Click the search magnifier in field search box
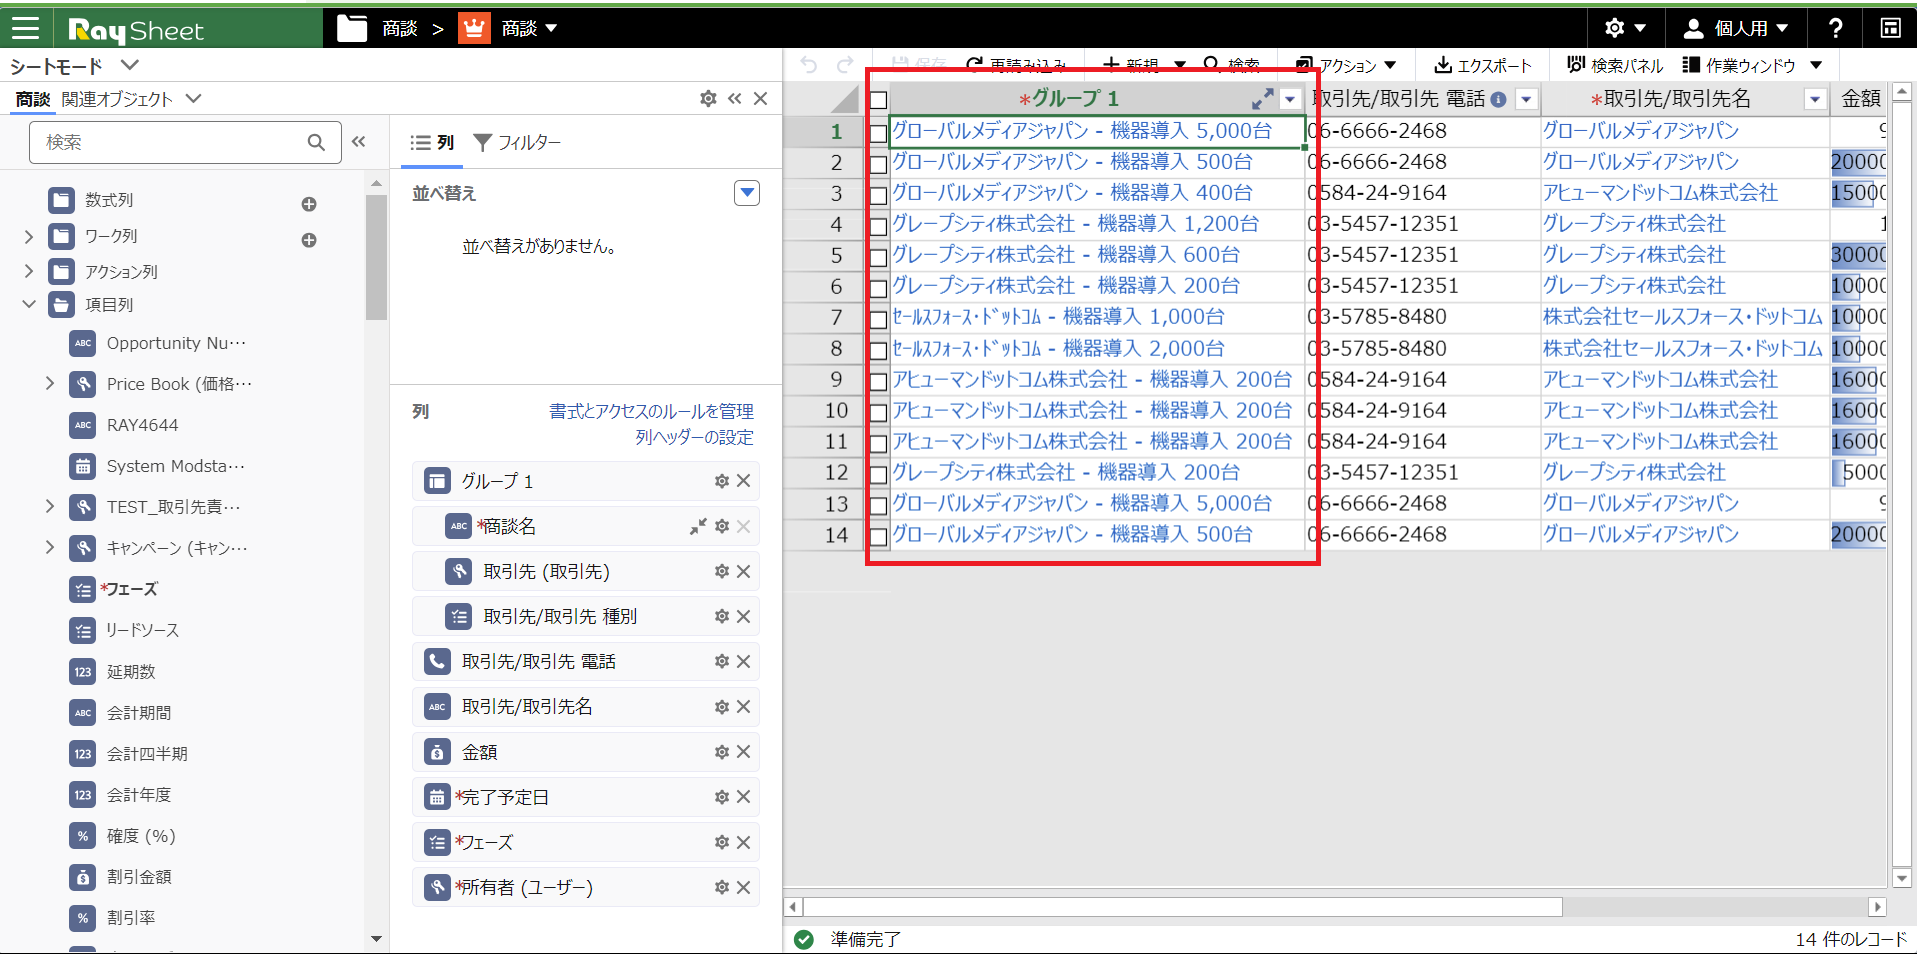Image resolution: width=1917 pixels, height=954 pixels. click(316, 142)
